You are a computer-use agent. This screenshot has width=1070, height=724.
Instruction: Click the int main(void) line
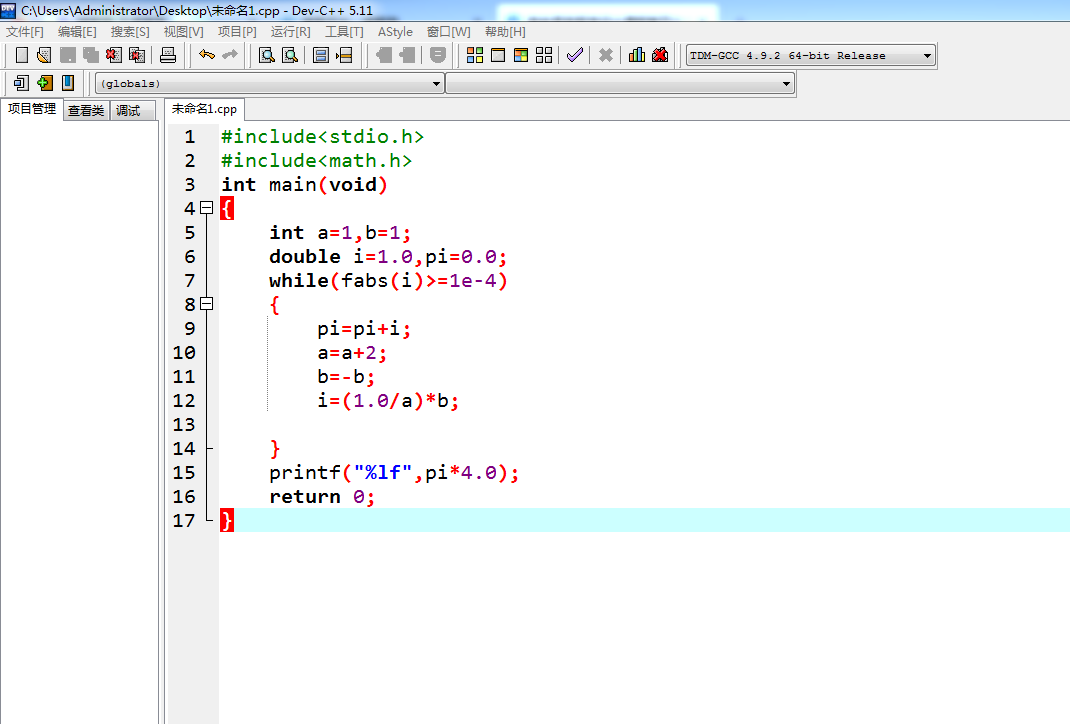[x=304, y=184]
